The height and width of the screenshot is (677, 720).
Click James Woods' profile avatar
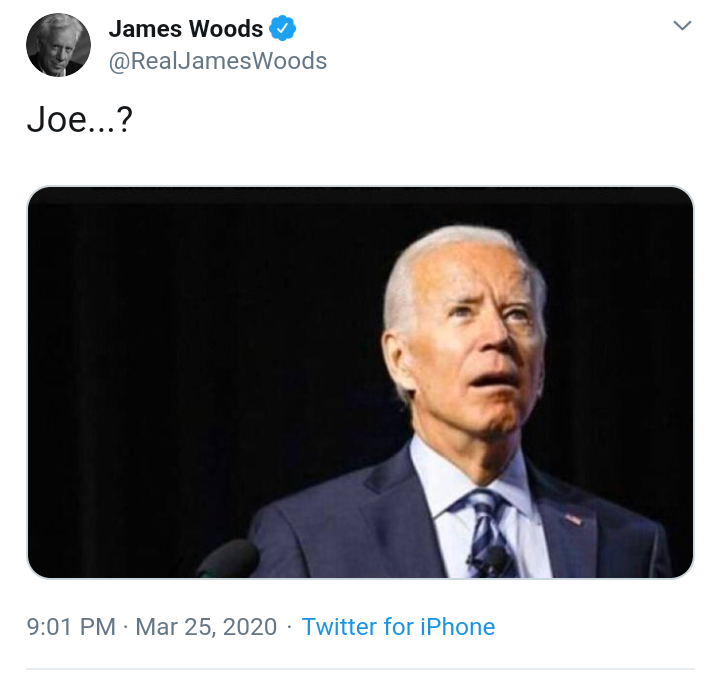(x=58, y=44)
